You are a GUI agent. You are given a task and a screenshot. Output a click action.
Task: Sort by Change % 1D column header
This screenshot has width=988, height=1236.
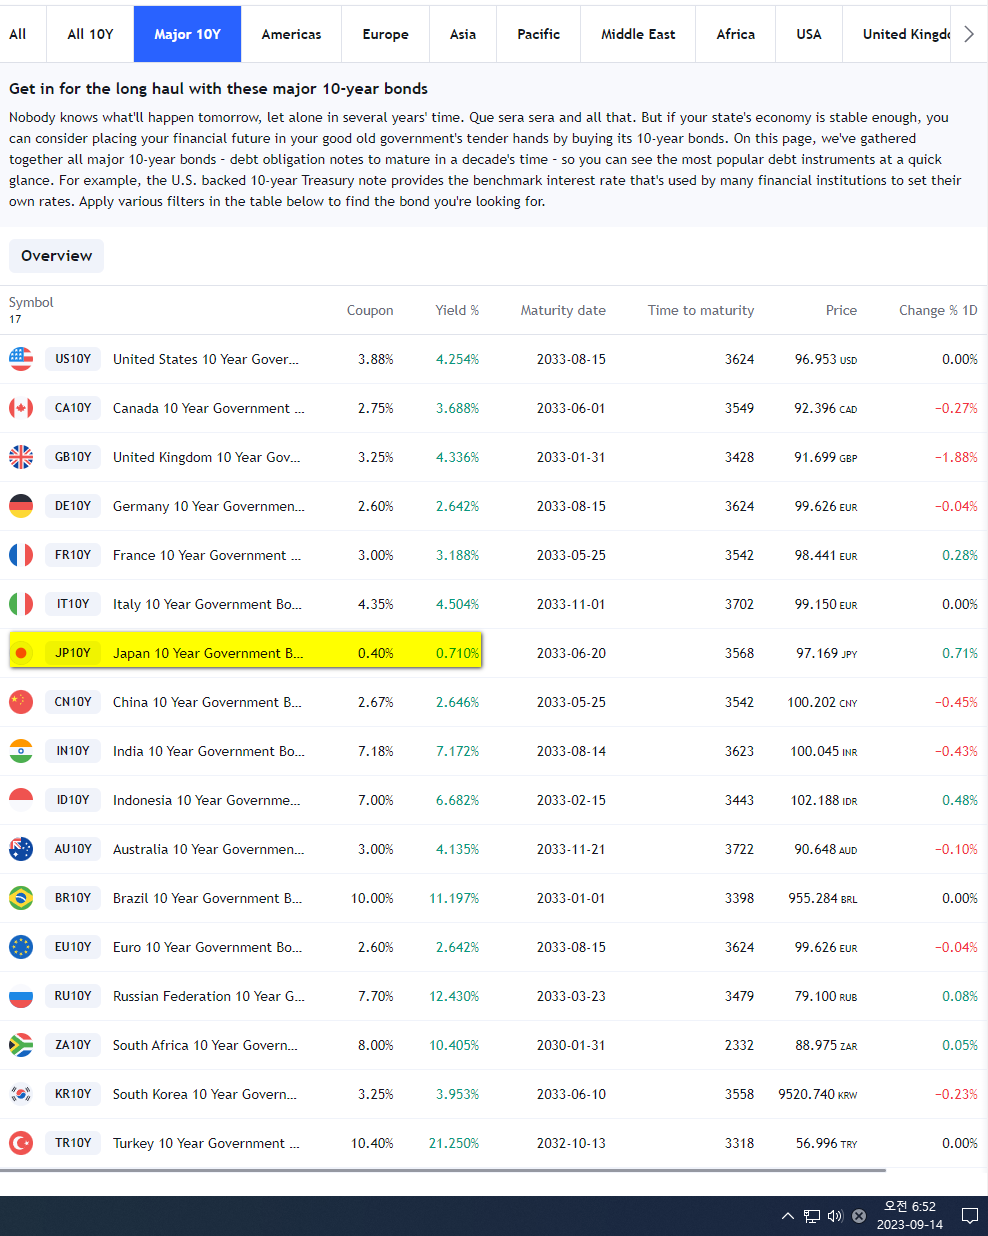coord(938,310)
